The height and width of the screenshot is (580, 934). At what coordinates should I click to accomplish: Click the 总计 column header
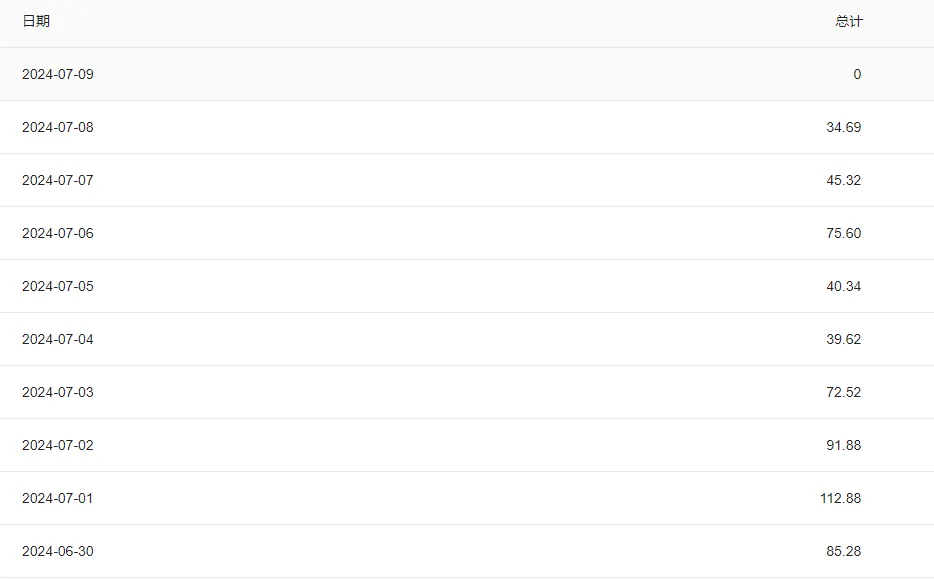point(849,21)
